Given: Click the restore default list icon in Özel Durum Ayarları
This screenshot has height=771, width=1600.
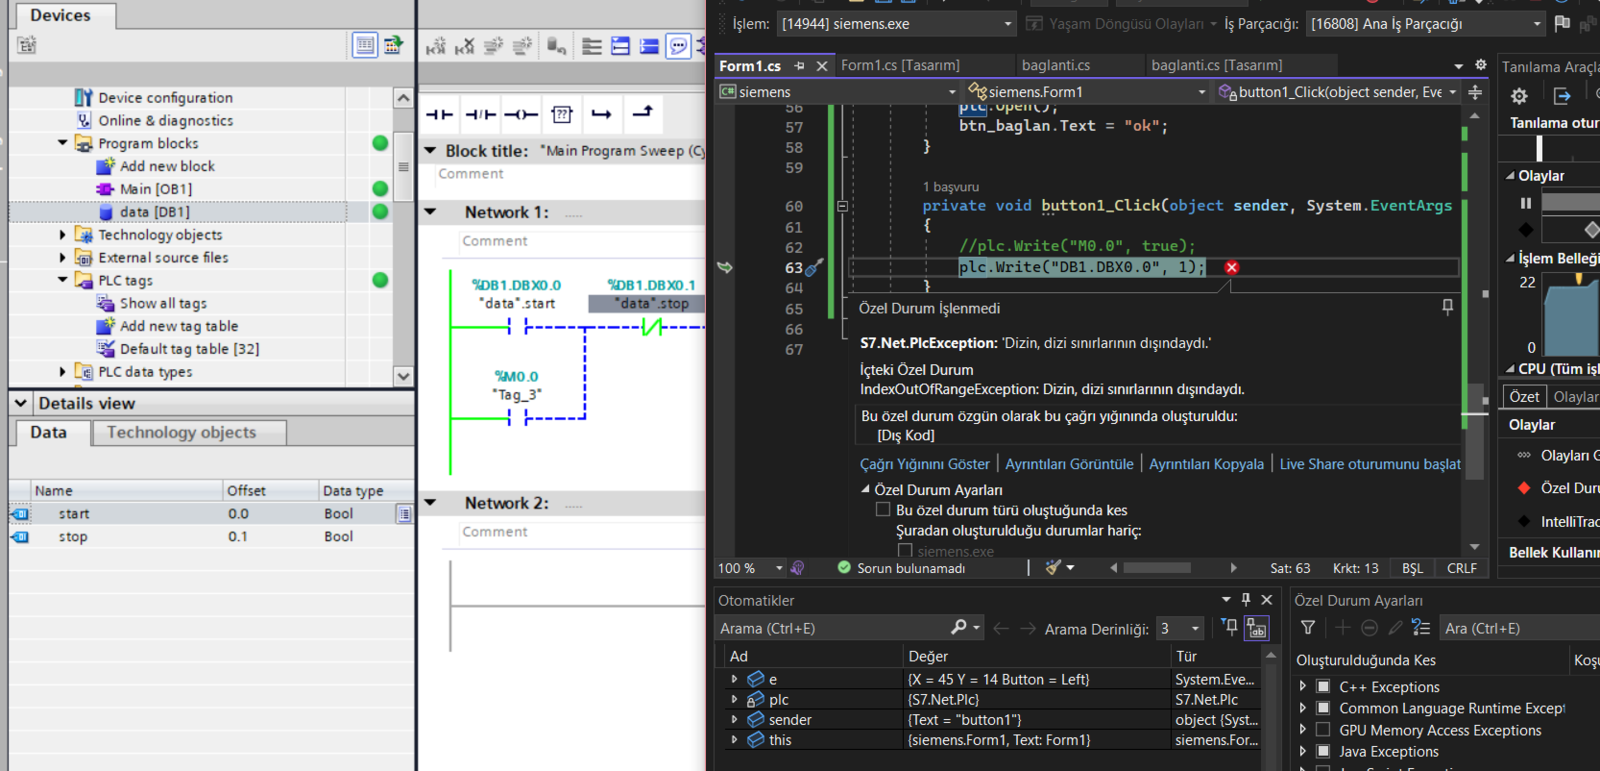Looking at the screenshot, I should [x=1421, y=628].
